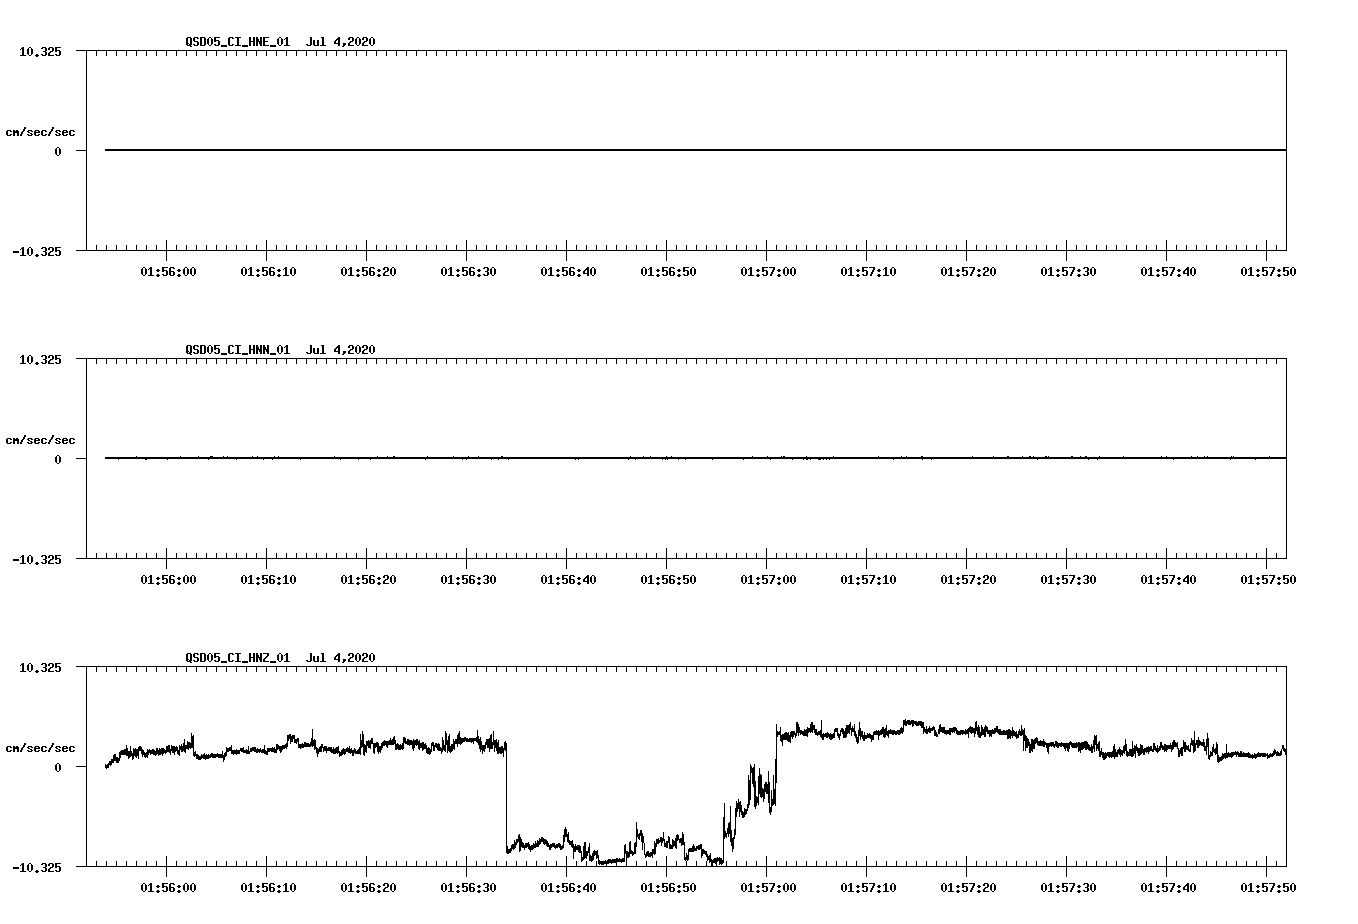Click 01:57:10 time label under HNN plot
This screenshot has height=924, width=1358.
click(x=868, y=580)
